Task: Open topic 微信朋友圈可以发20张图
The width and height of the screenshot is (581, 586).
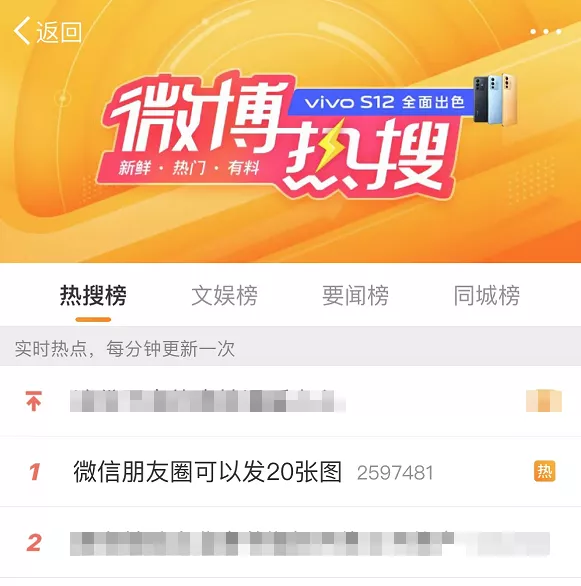Action: point(207,472)
